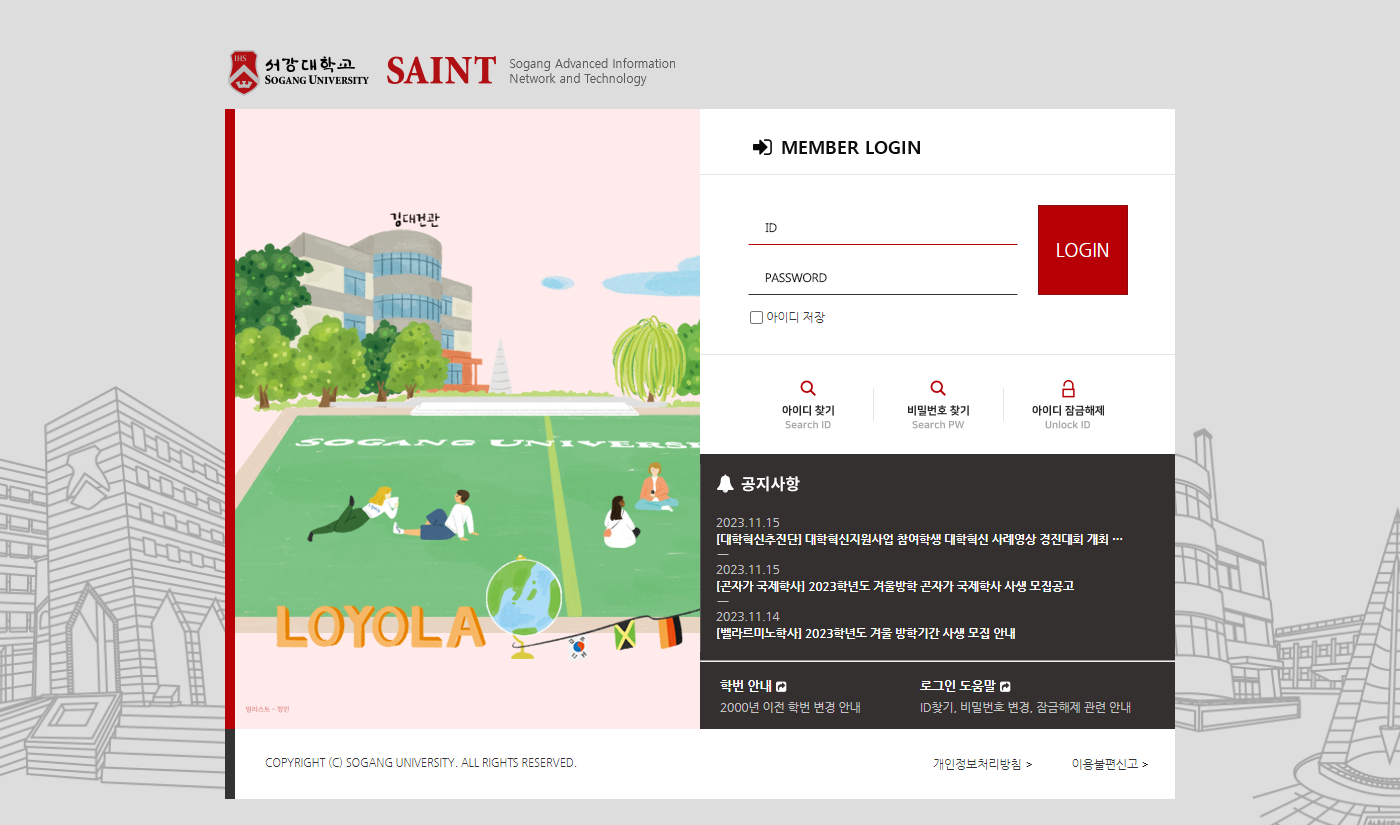Open the 이용불편신고 report link
The width and height of the screenshot is (1400, 825).
click(x=1110, y=764)
